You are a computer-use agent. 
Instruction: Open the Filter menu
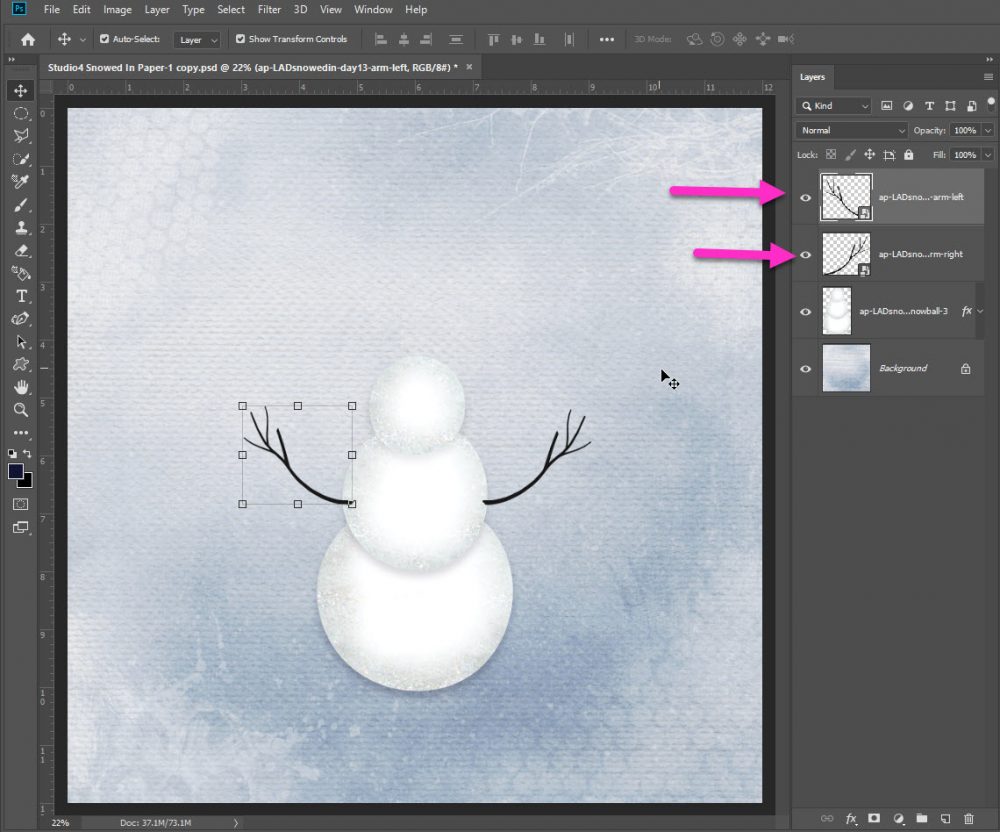(x=269, y=10)
